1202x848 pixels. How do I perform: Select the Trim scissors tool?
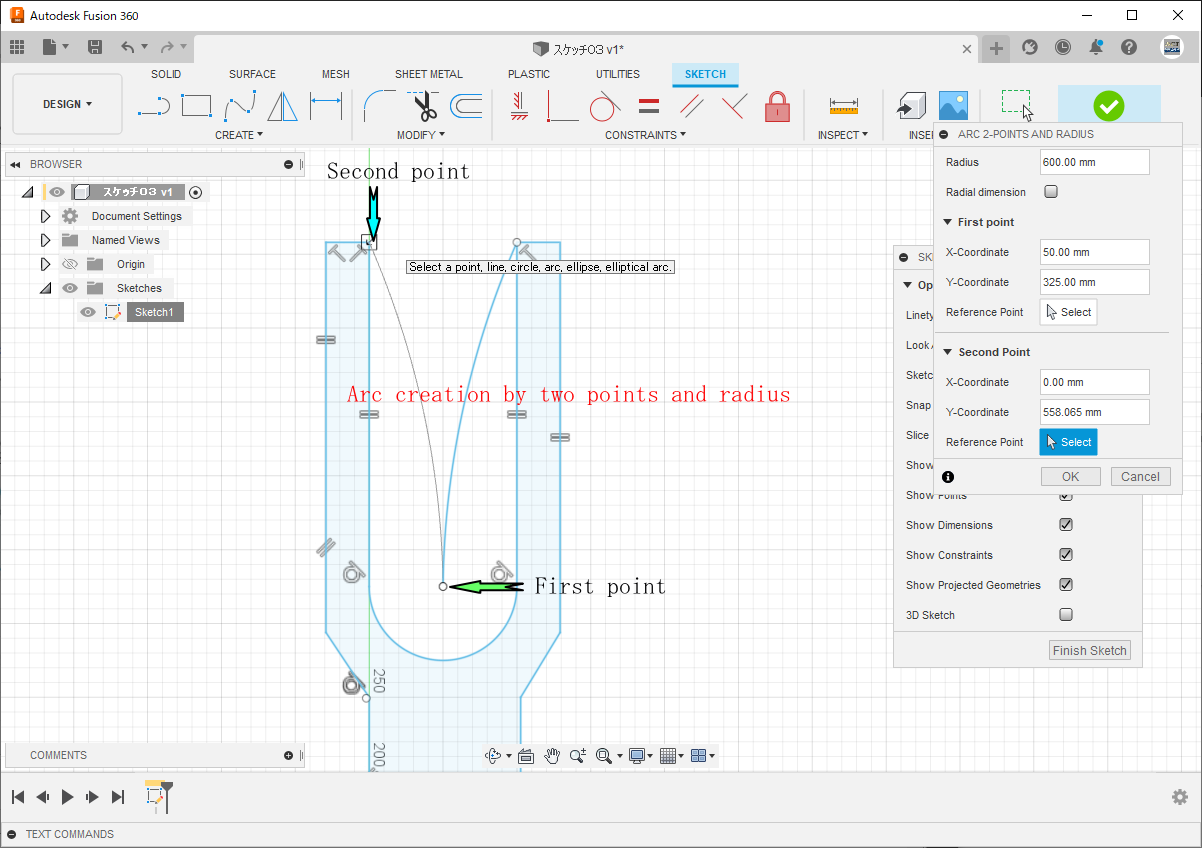tap(424, 105)
